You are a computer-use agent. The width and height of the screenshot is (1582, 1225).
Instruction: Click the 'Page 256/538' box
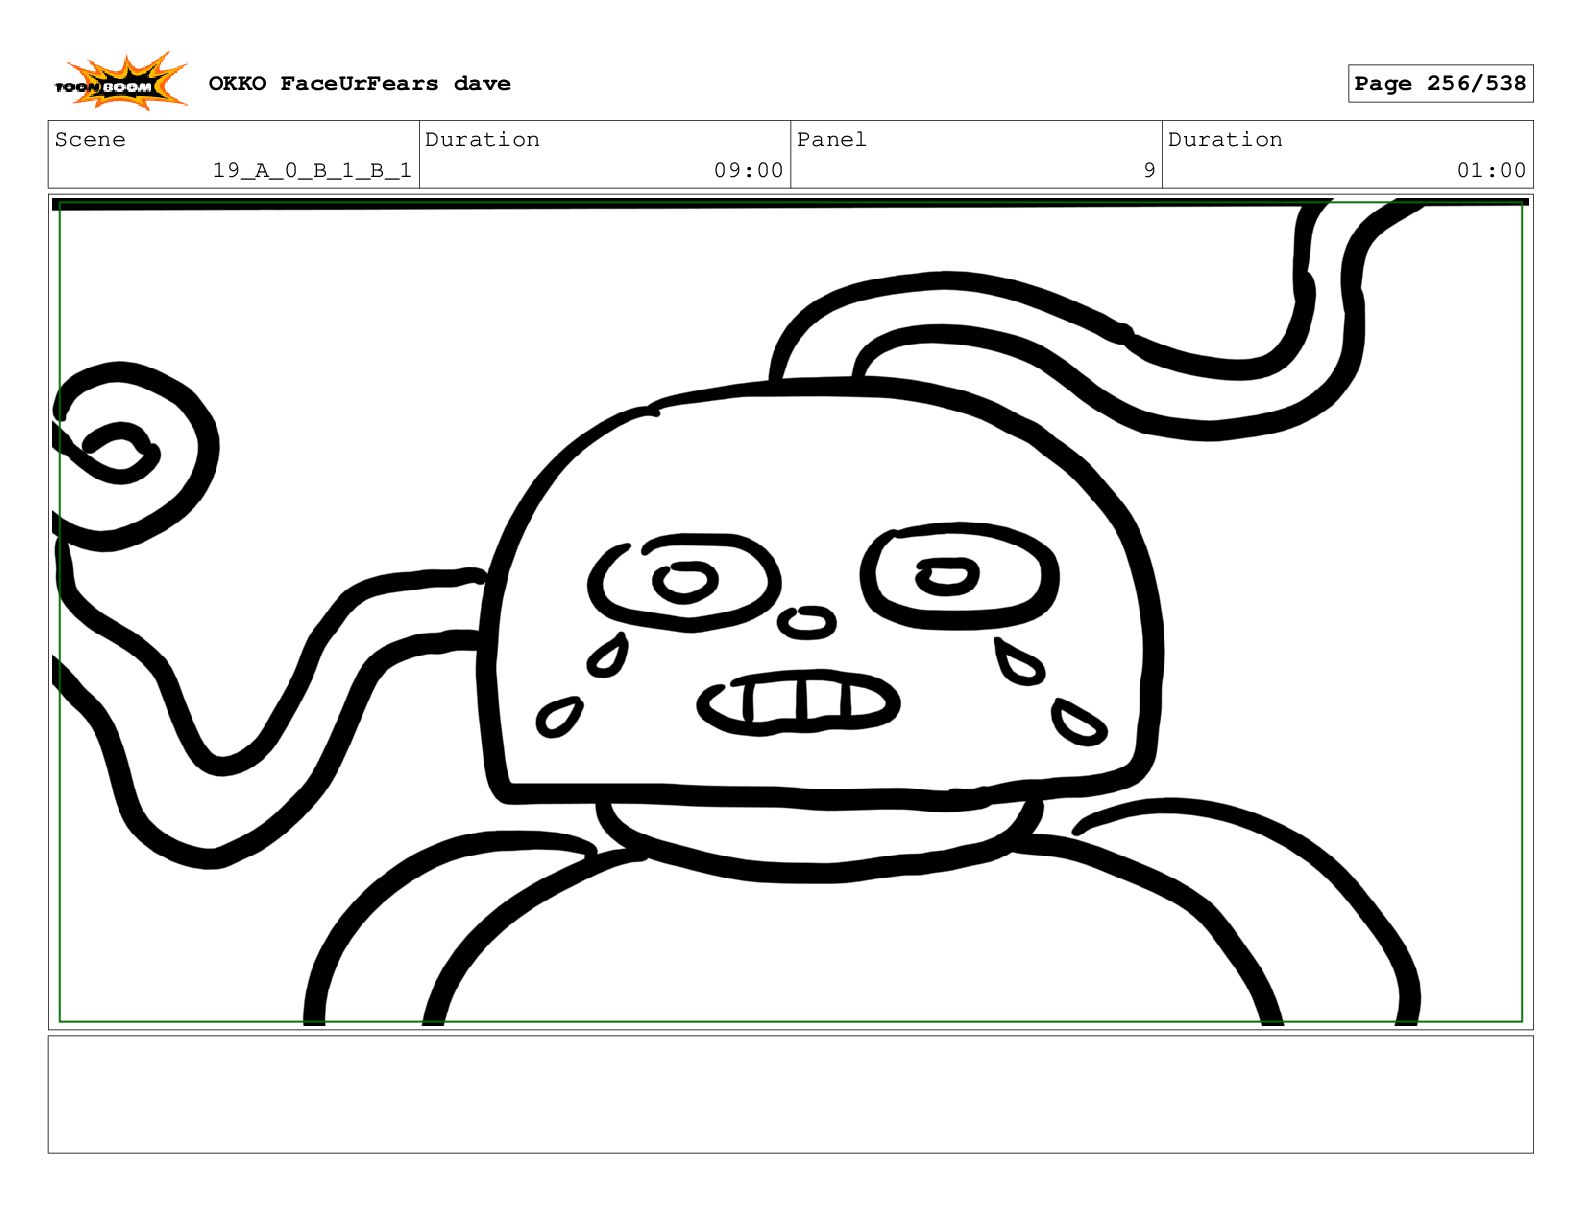pyautogui.click(x=1440, y=84)
